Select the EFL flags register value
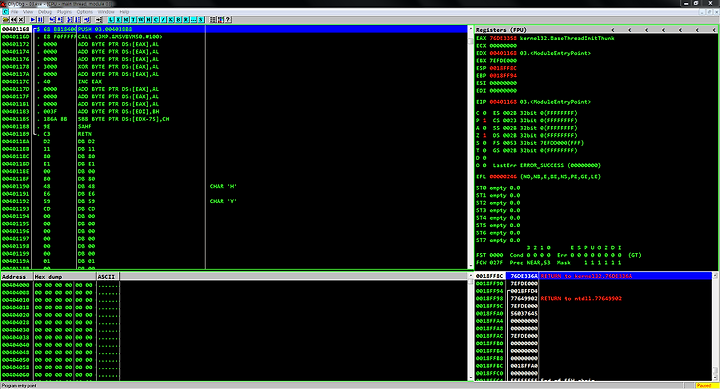 point(503,177)
